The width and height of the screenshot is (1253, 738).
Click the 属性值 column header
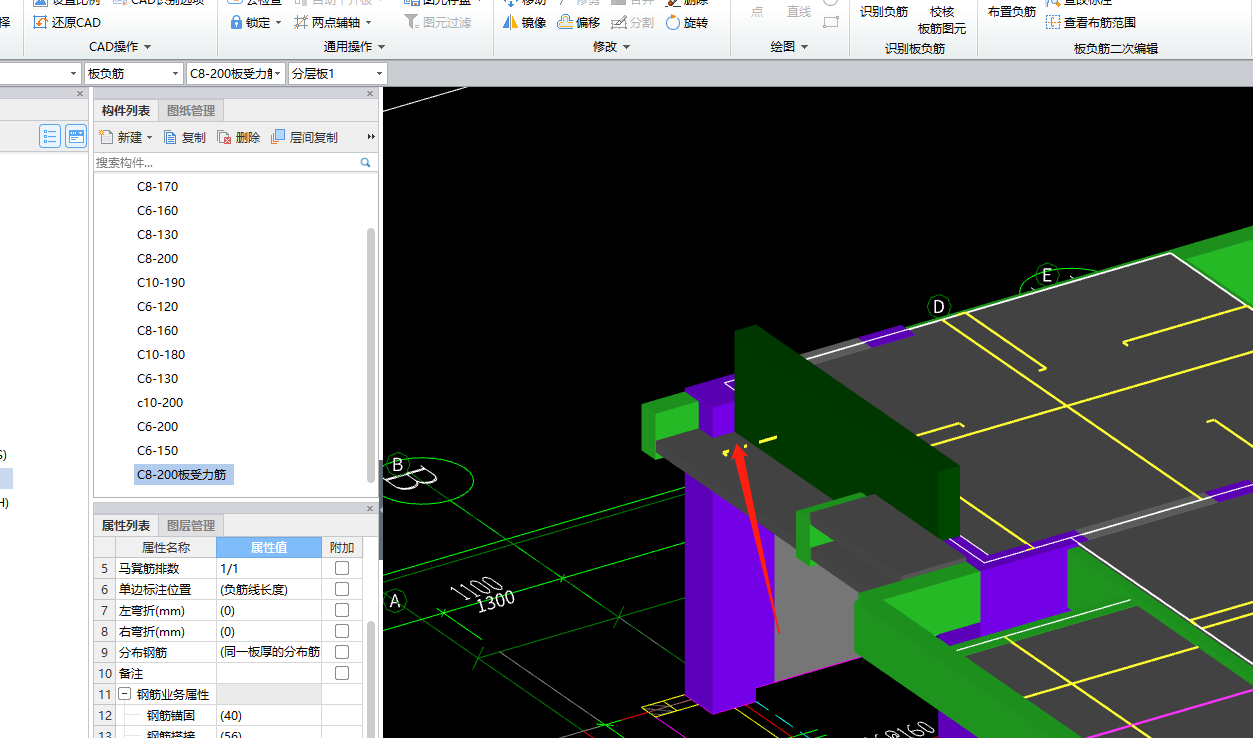coord(269,547)
